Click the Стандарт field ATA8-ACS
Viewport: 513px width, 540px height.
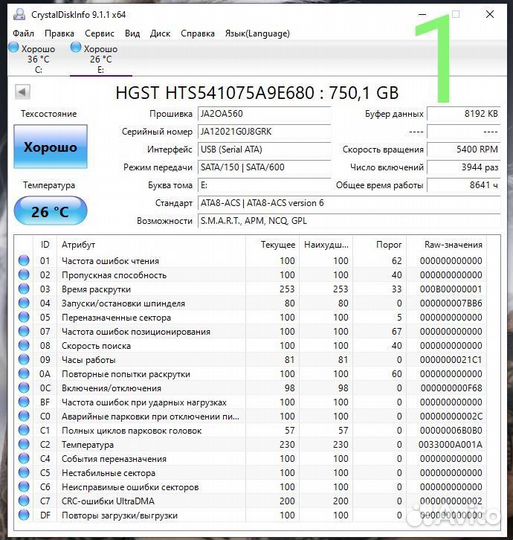click(x=349, y=203)
